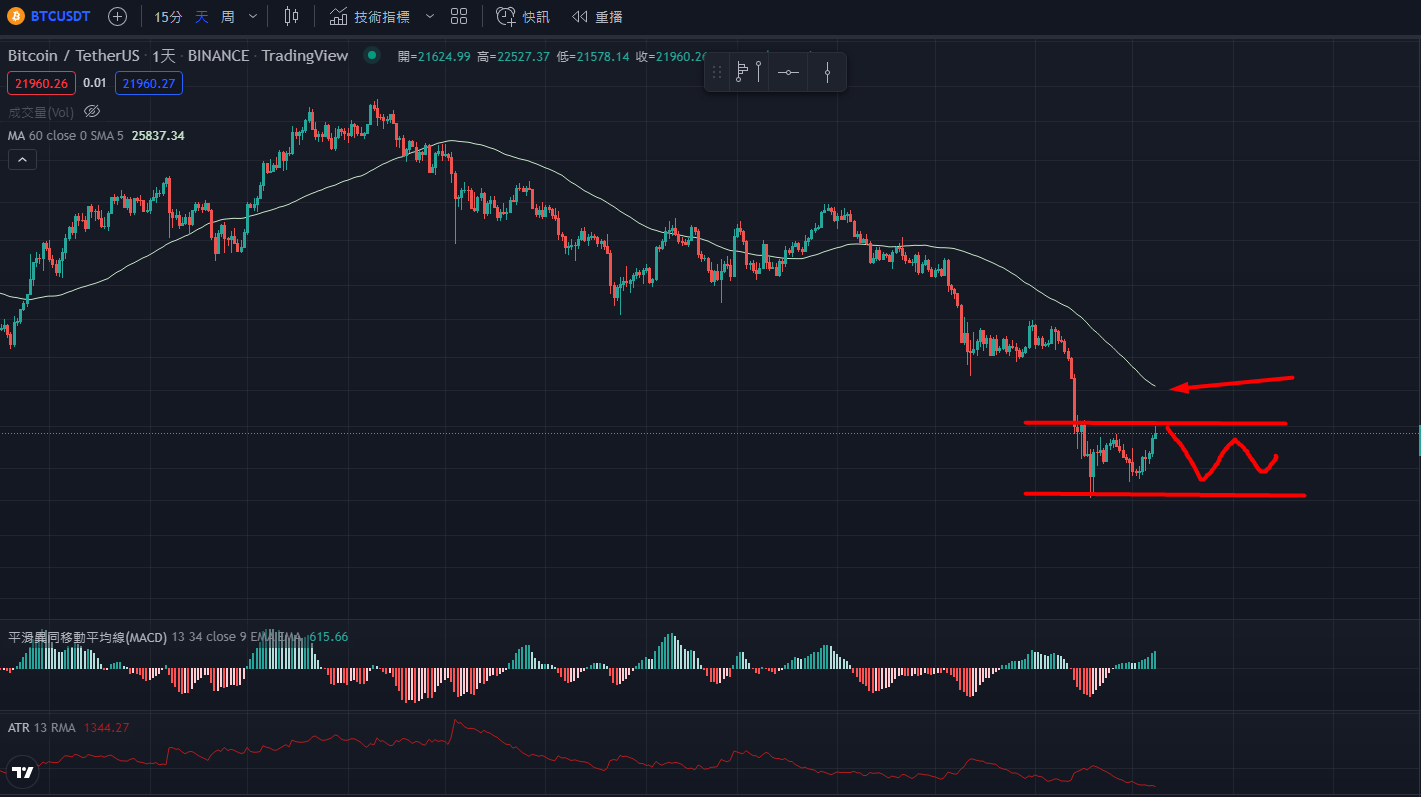Switch to the 15分 time interval
This screenshot has height=797, width=1421.
[x=168, y=16]
